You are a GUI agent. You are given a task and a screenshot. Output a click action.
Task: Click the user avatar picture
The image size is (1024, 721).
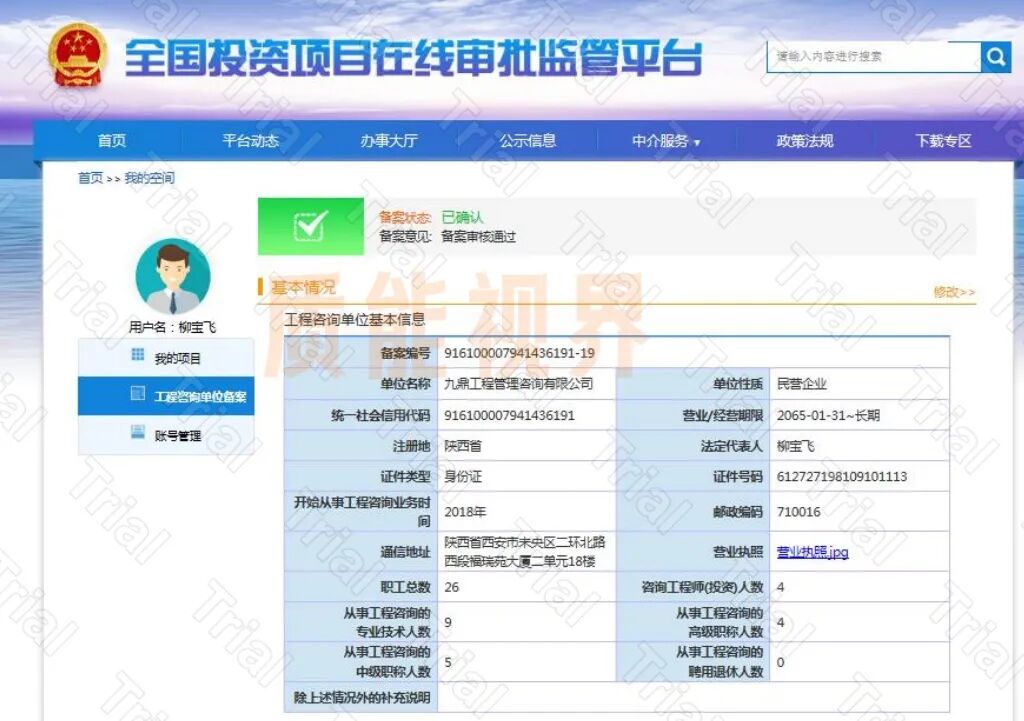172,277
